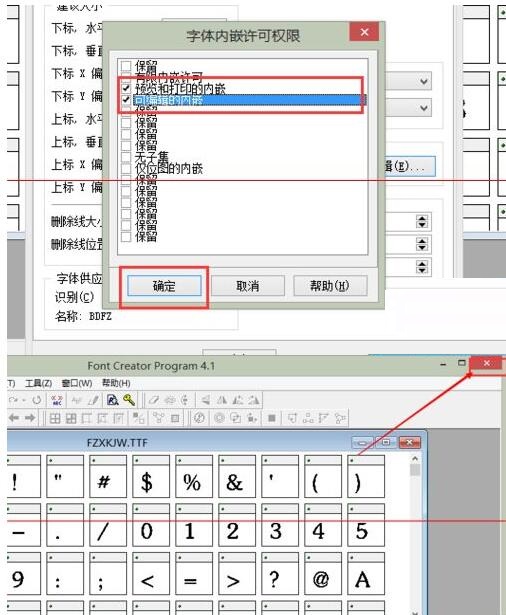The width and height of the screenshot is (506, 615).
Task: Click the mirror triangles icon
Action: pyautogui.click(x=222, y=400)
